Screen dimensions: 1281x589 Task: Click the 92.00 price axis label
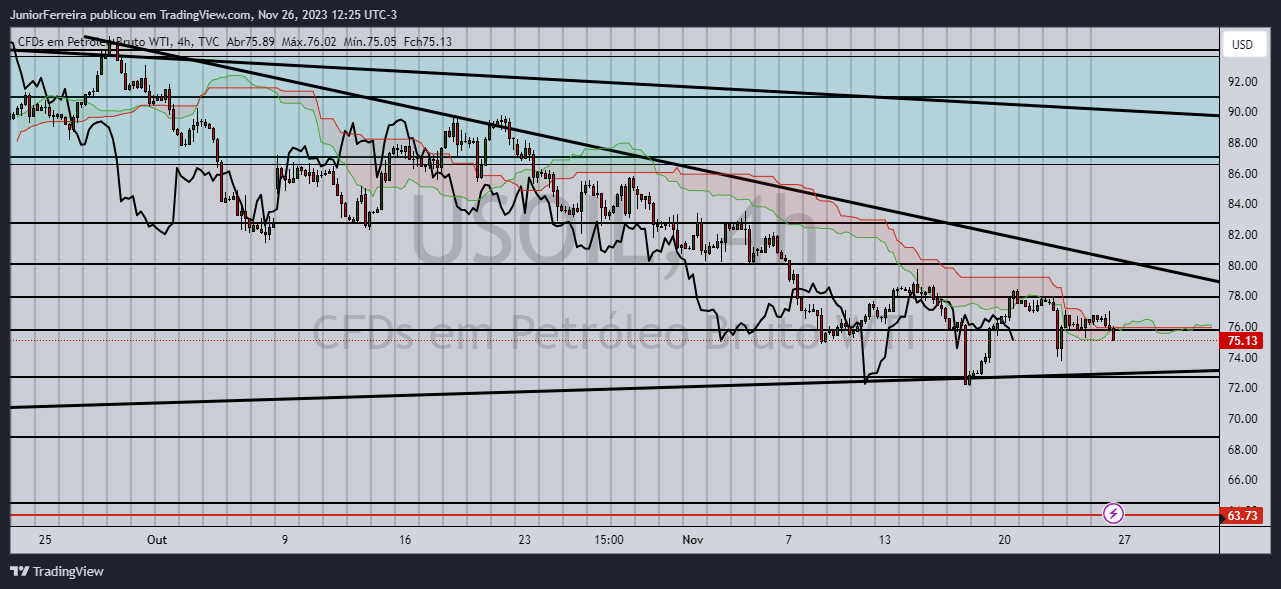(1242, 81)
